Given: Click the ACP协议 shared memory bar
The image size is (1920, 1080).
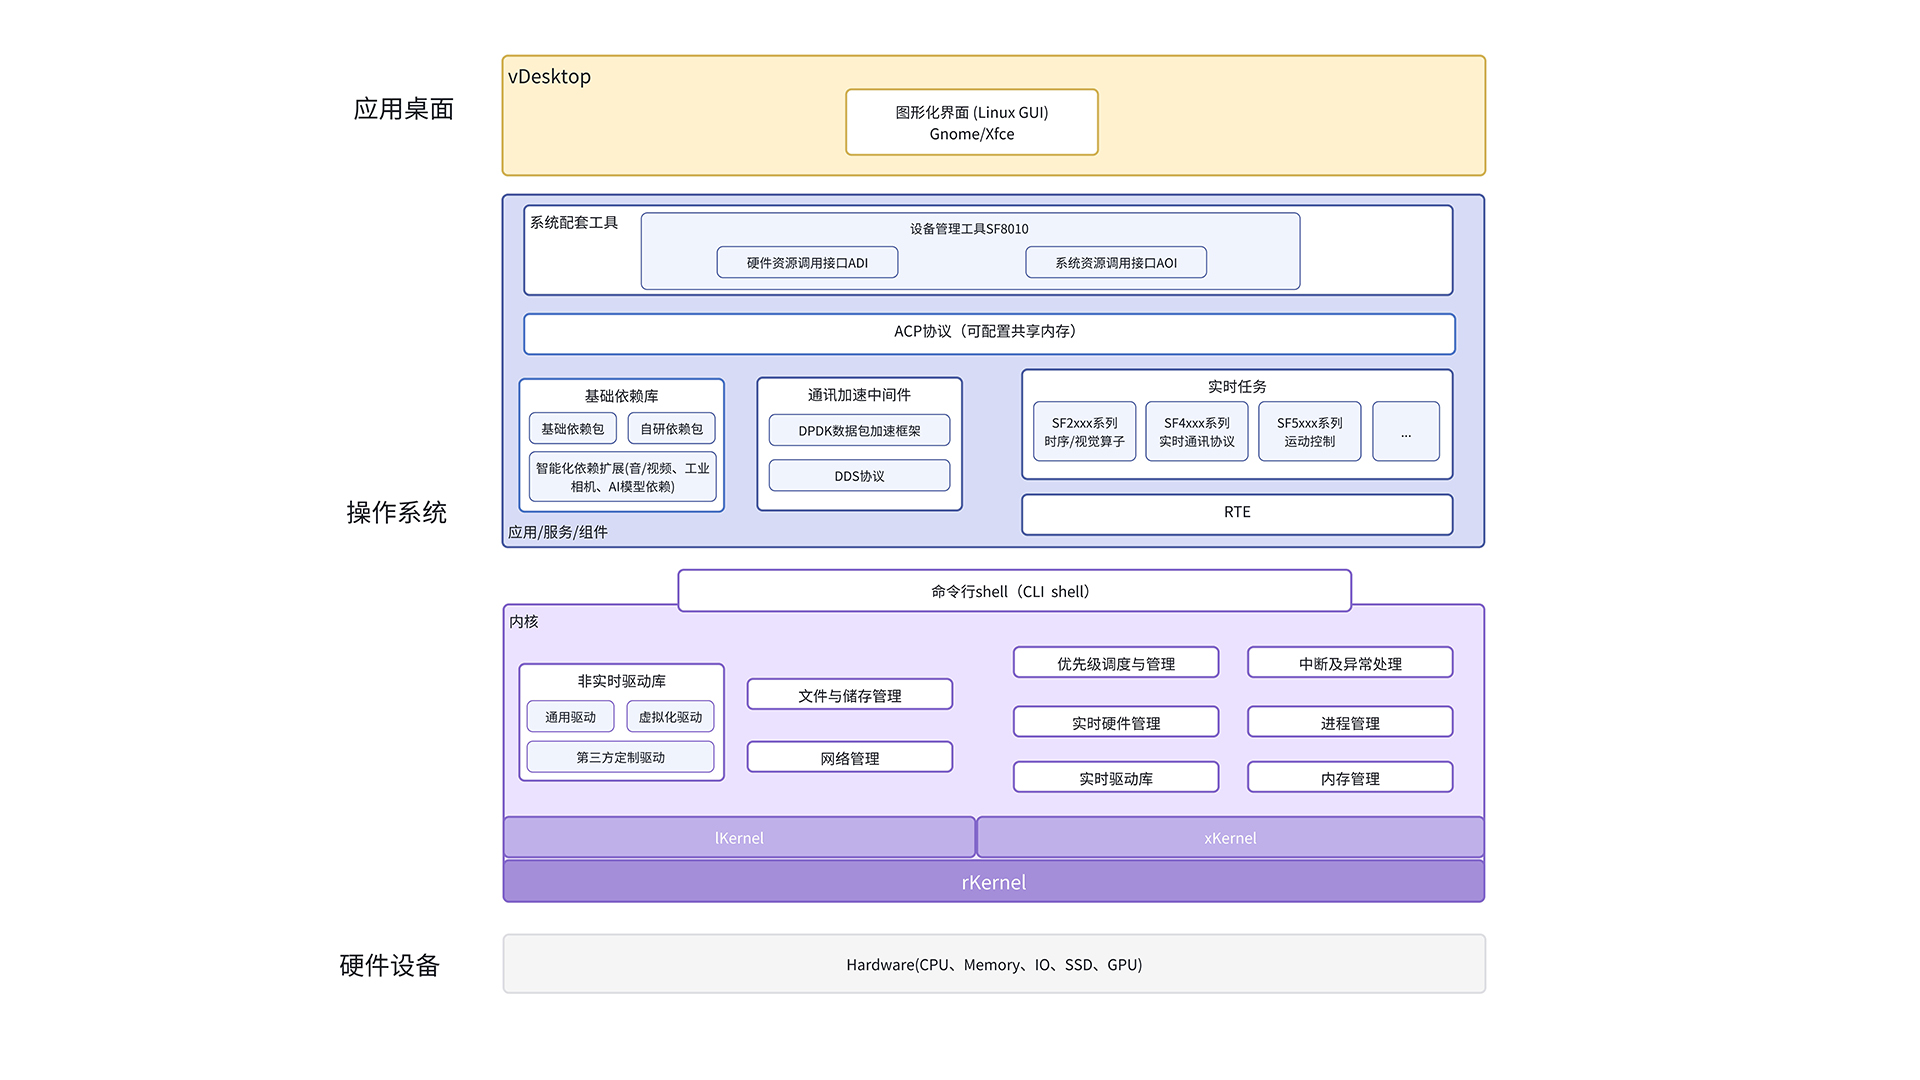Looking at the screenshot, I should [x=988, y=333].
